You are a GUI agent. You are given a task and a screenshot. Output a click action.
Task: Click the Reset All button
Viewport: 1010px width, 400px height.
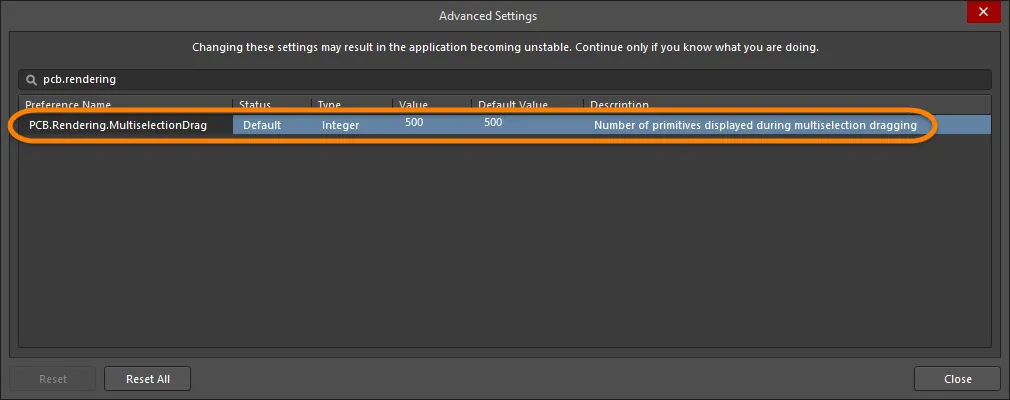[x=148, y=379]
